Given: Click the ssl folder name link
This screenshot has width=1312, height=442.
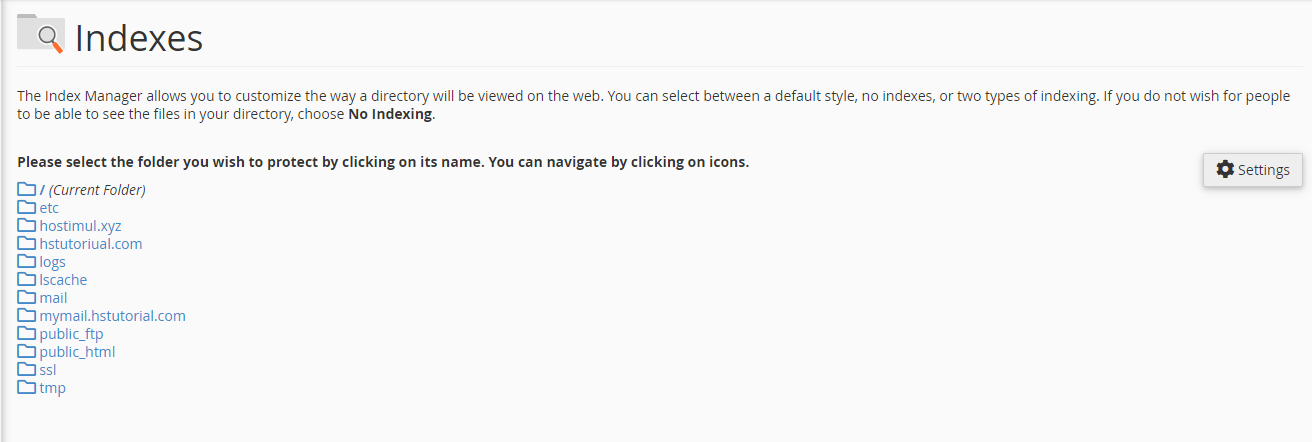Looking at the screenshot, I should (48, 370).
